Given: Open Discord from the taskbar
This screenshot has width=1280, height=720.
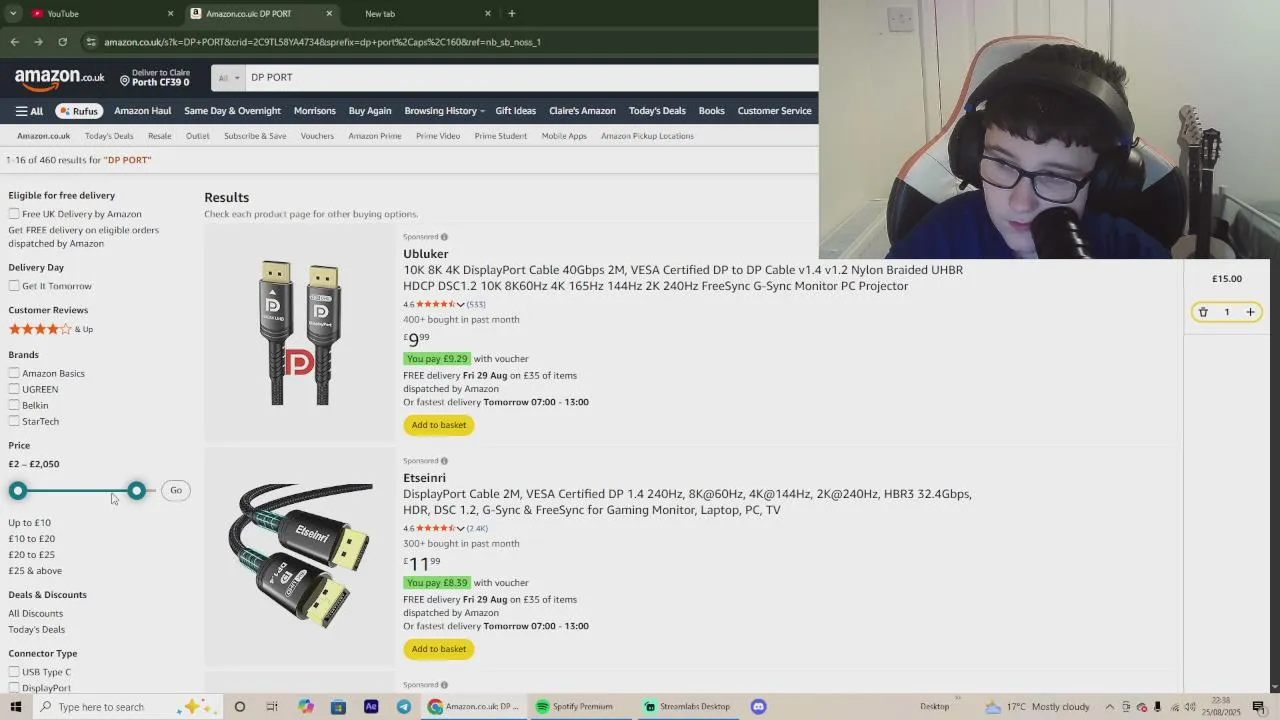Looking at the screenshot, I should (758, 707).
